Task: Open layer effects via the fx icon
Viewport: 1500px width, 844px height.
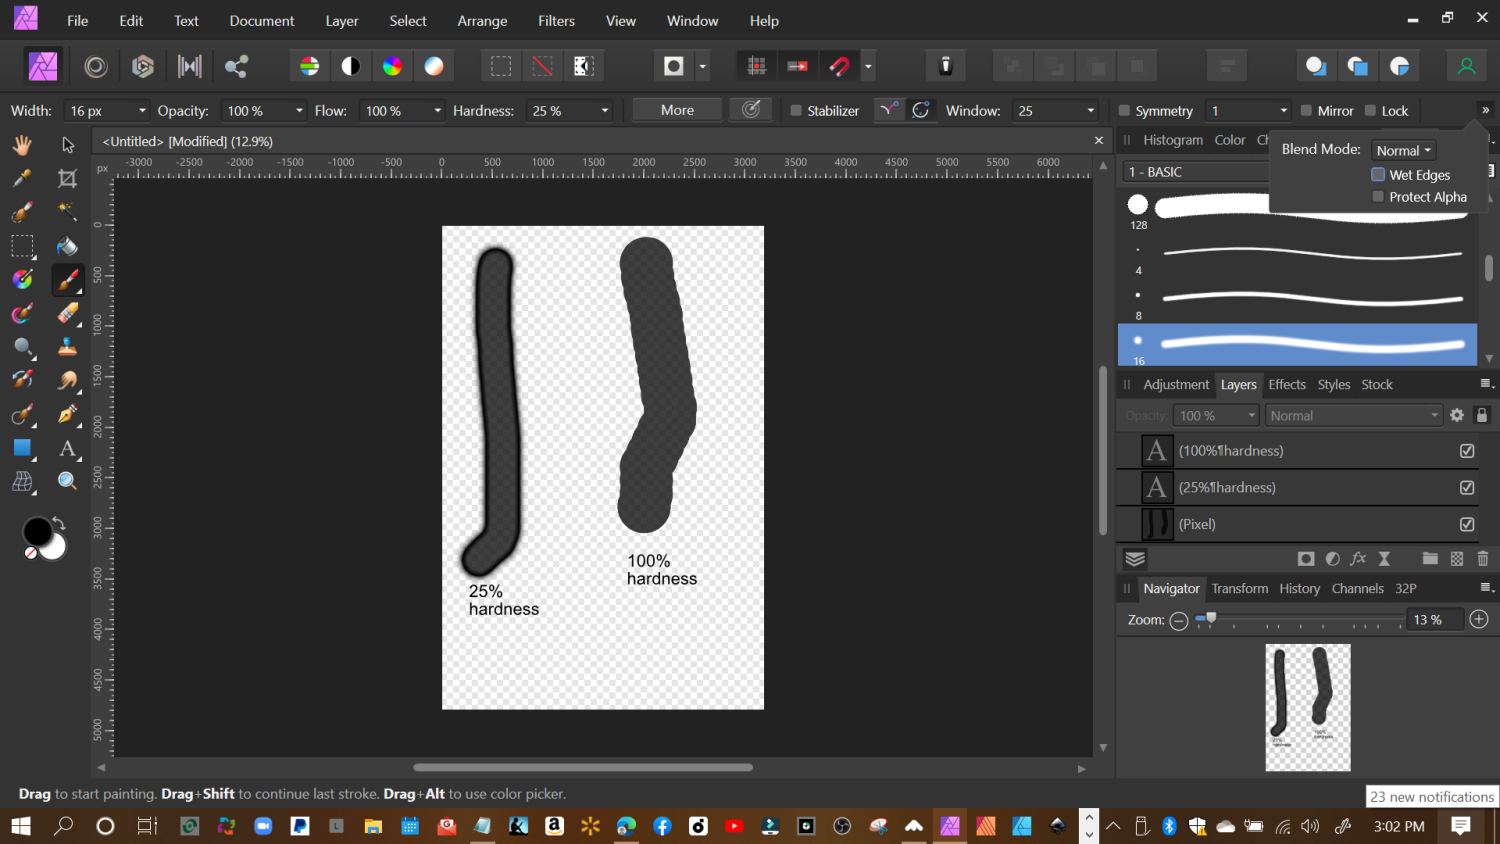Action: [1358, 558]
